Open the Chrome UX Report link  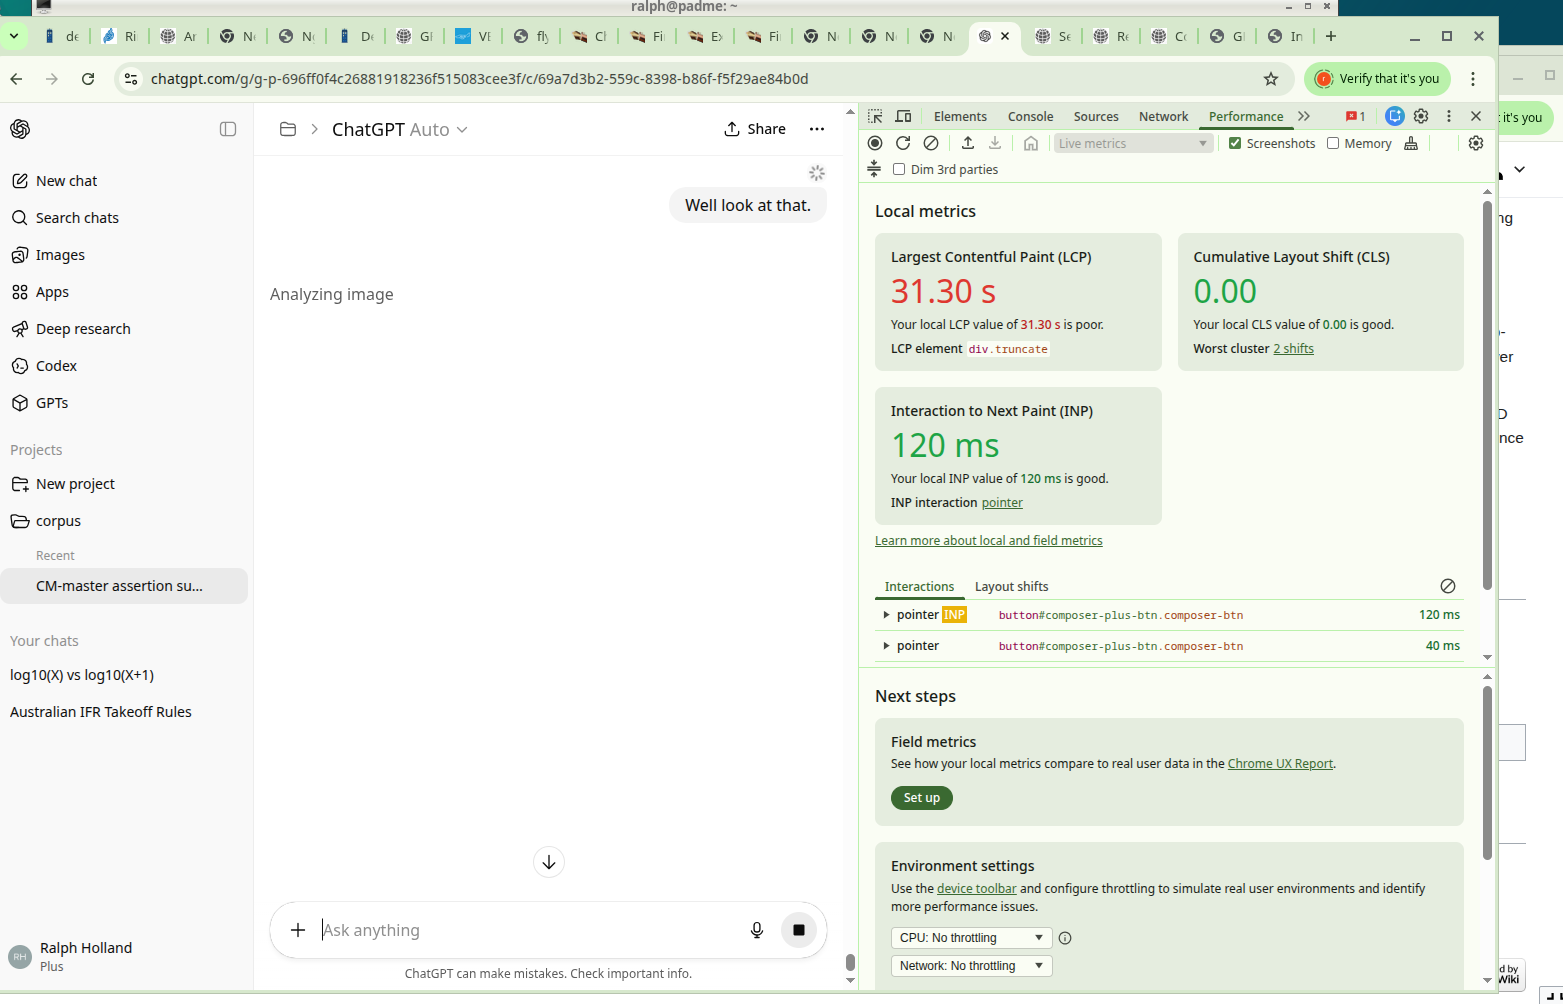pos(1279,764)
